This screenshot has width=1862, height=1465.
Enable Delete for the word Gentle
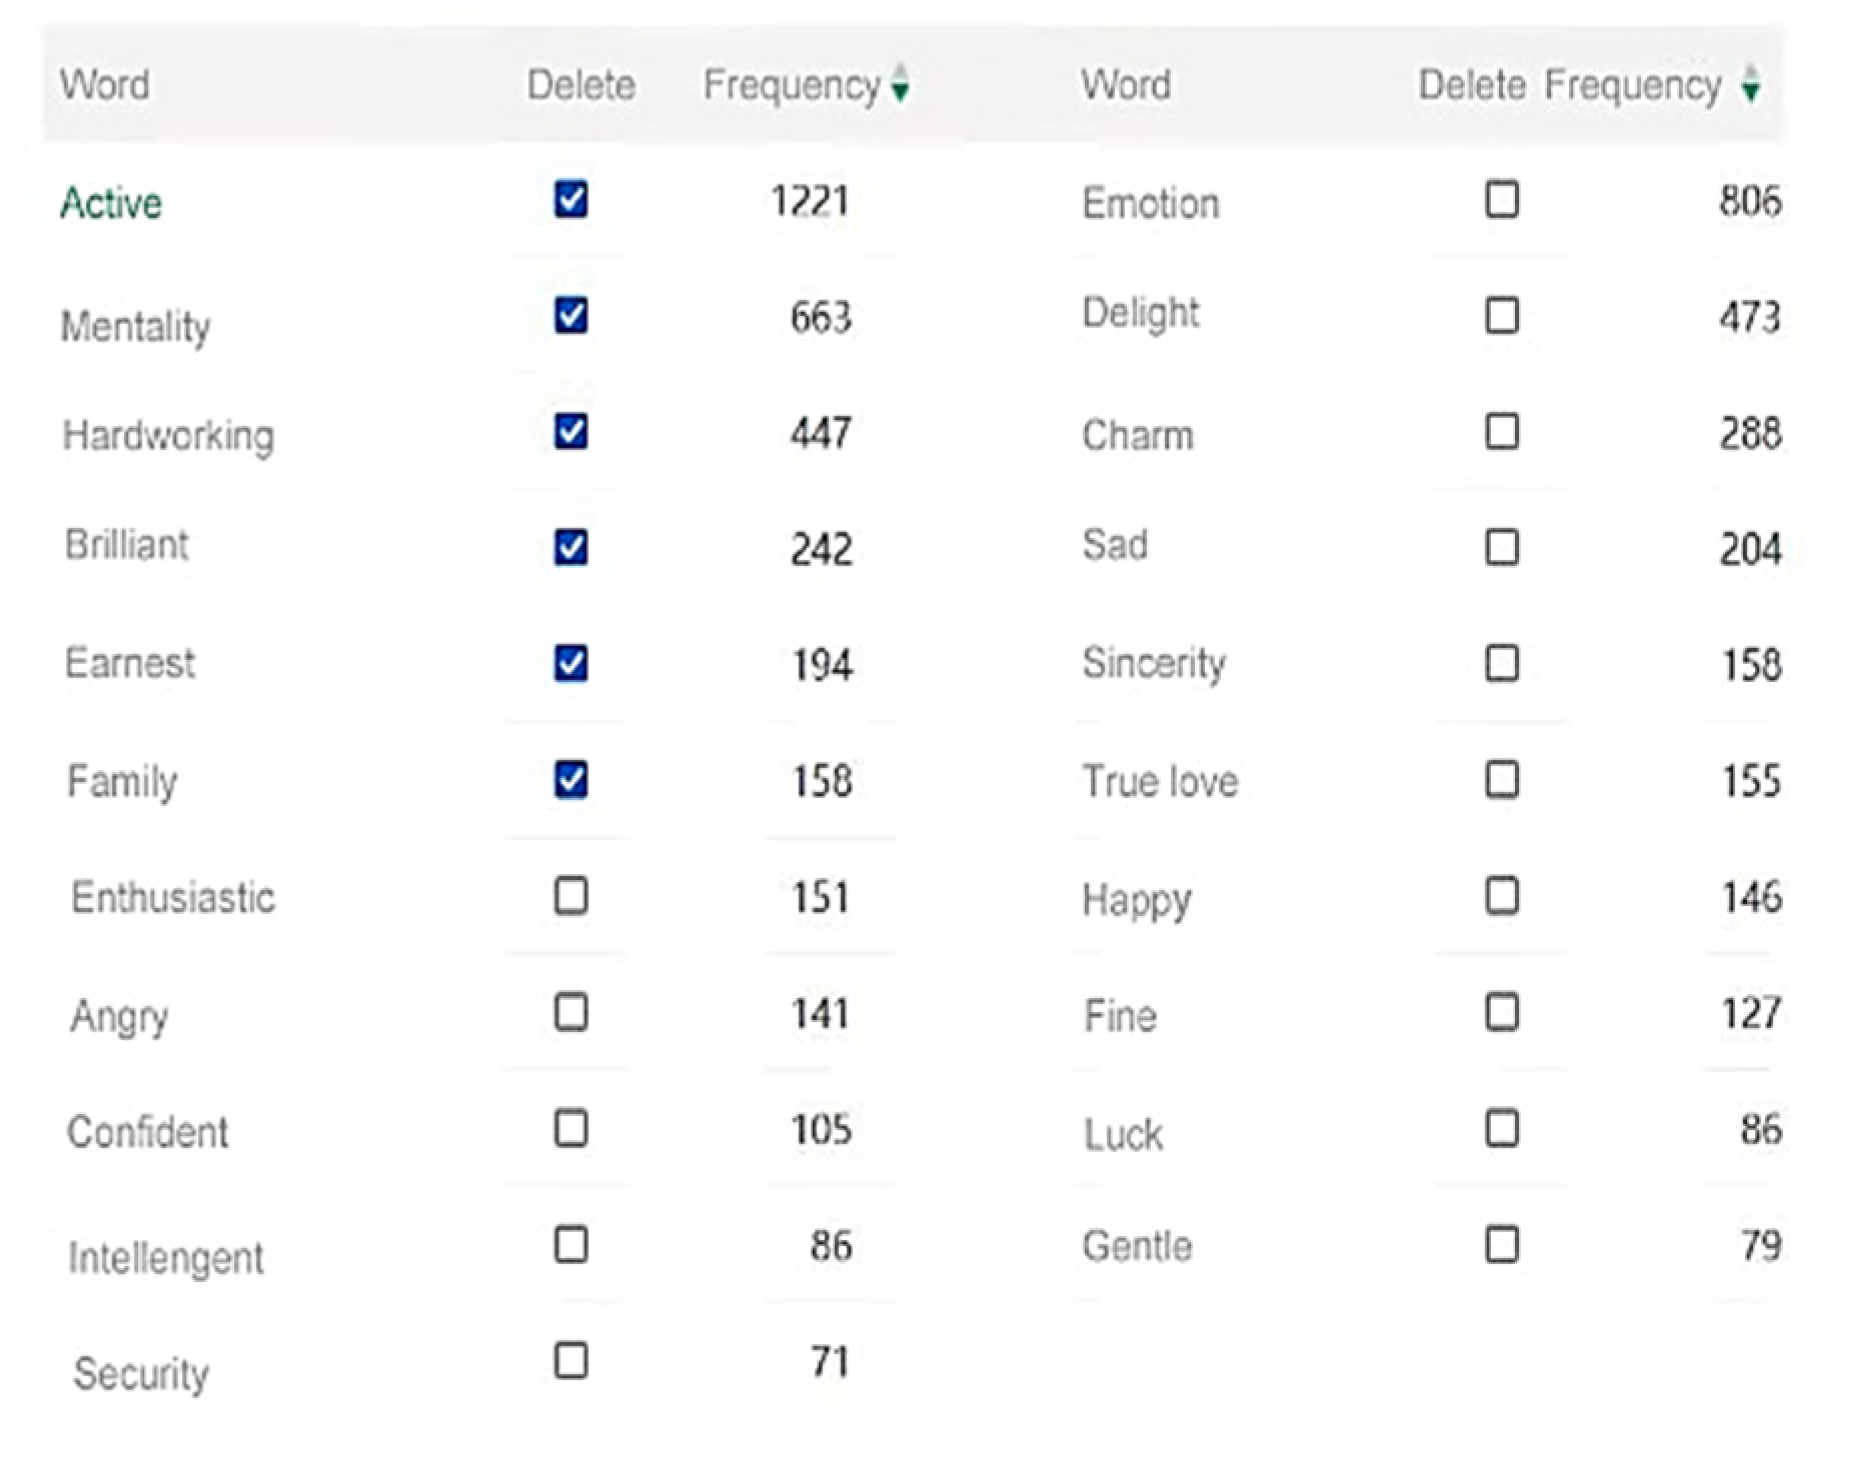[x=1502, y=1244]
